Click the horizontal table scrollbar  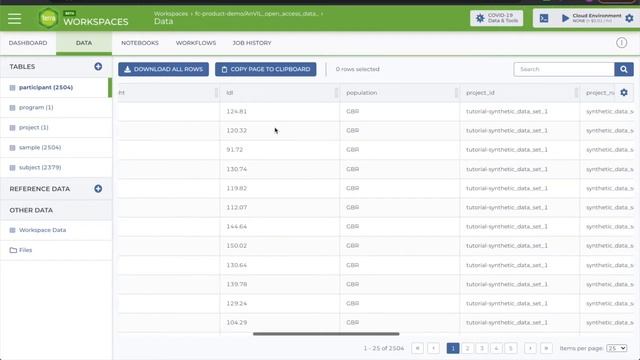click(326, 334)
